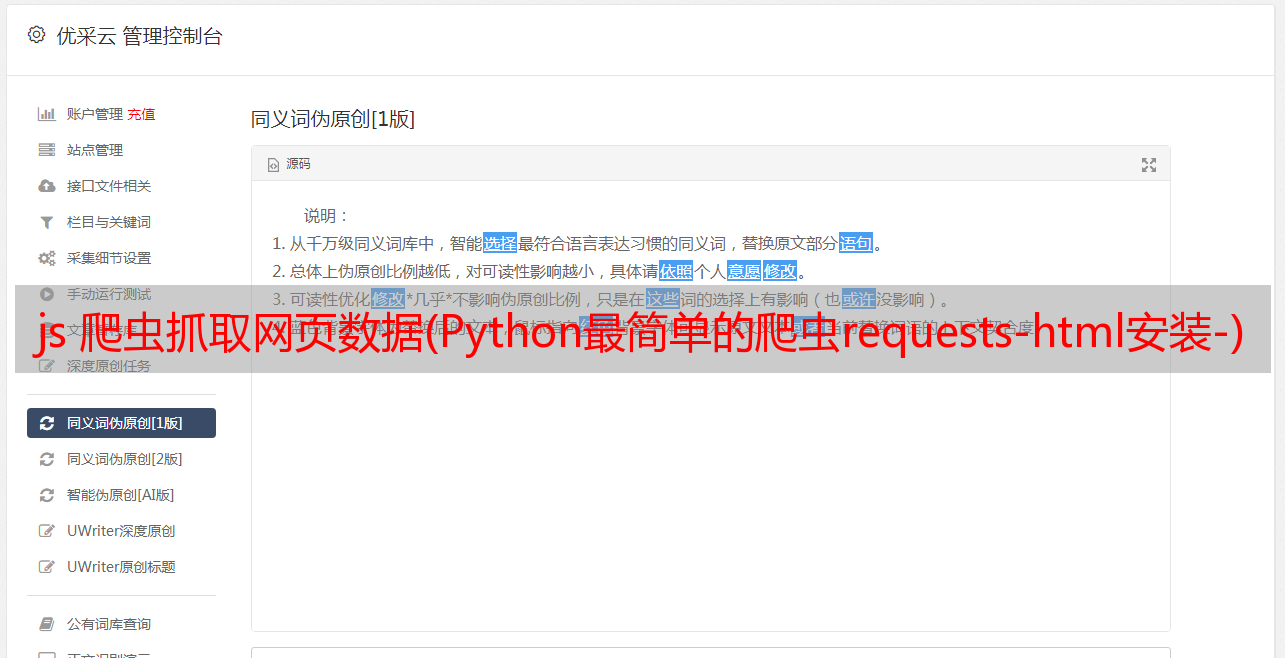
Task: Select the active 同义词伪原创[1版] item
Action: [121, 423]
